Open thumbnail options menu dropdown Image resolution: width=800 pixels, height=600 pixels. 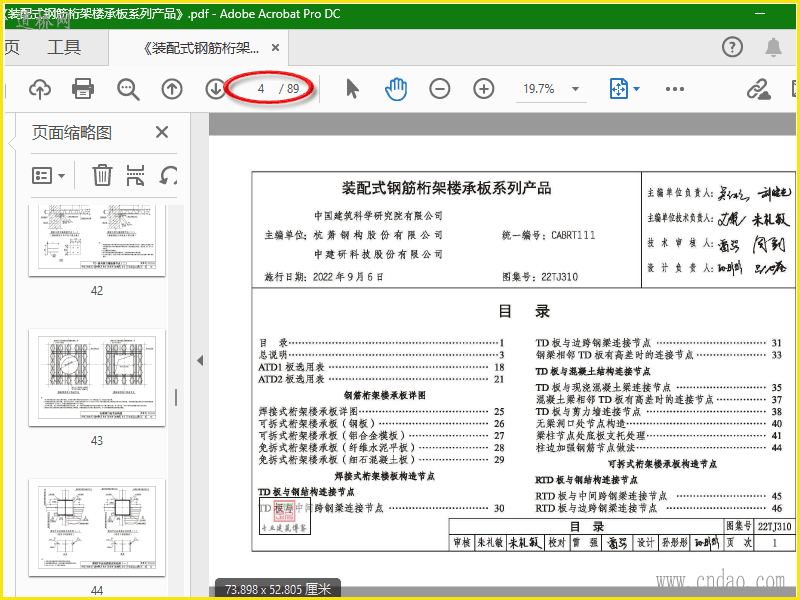[48, 176]
